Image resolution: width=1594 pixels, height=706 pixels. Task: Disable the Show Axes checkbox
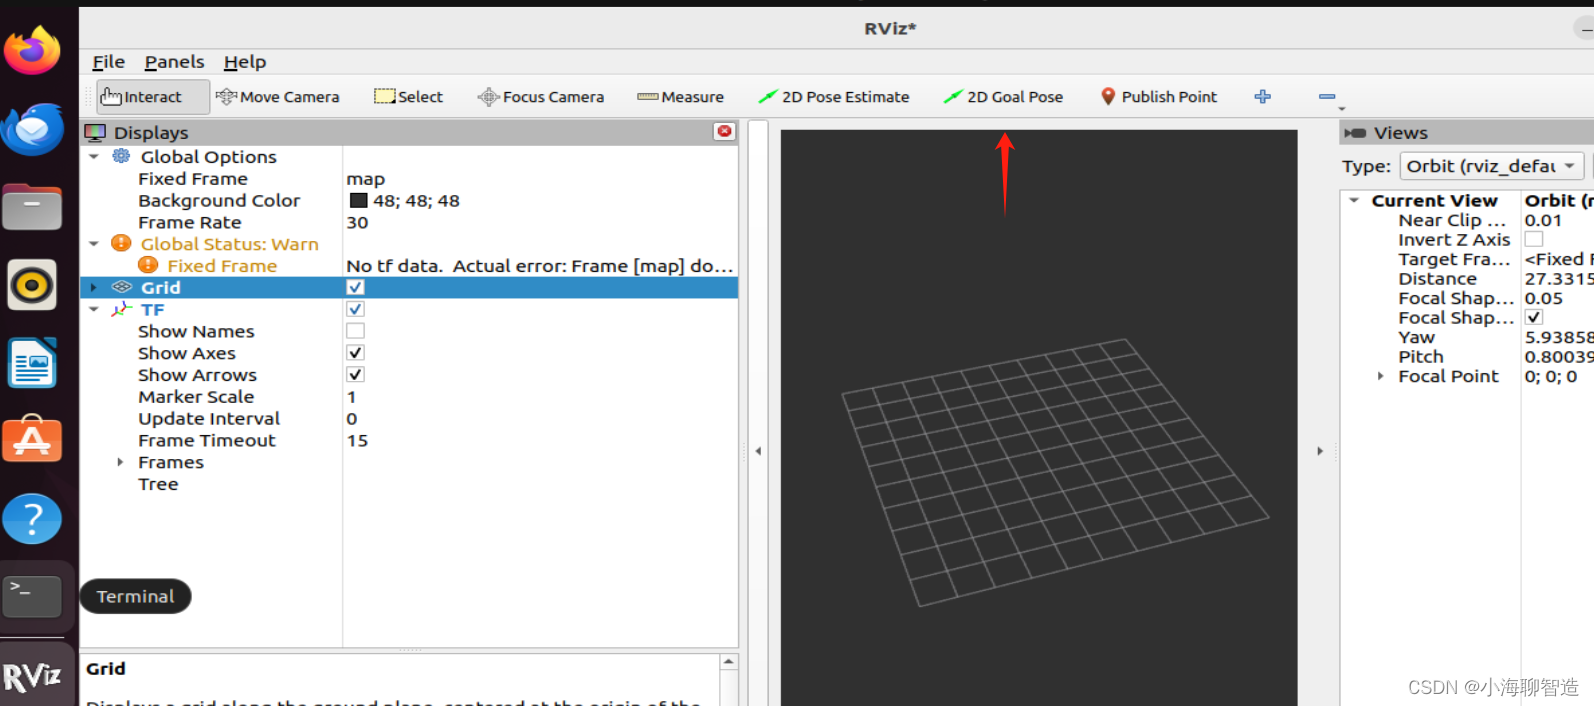click(355, 353)
